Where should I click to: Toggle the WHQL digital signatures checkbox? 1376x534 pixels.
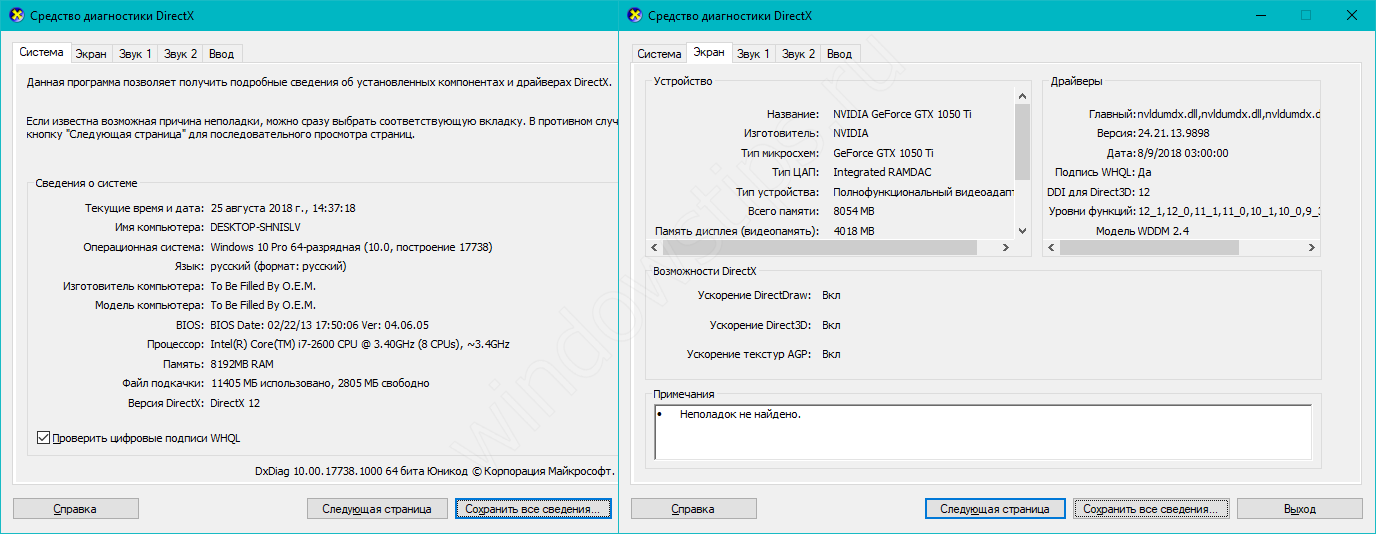pos(43,437)
